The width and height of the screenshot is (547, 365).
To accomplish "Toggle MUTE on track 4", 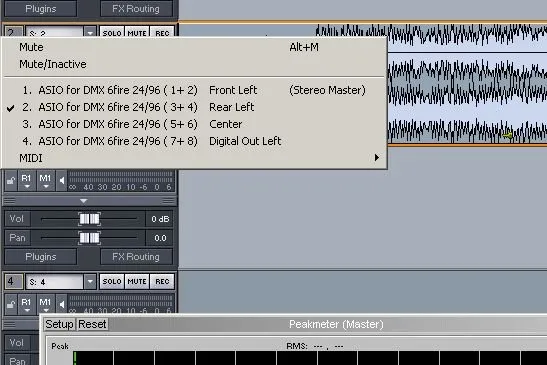I will 137,282.
